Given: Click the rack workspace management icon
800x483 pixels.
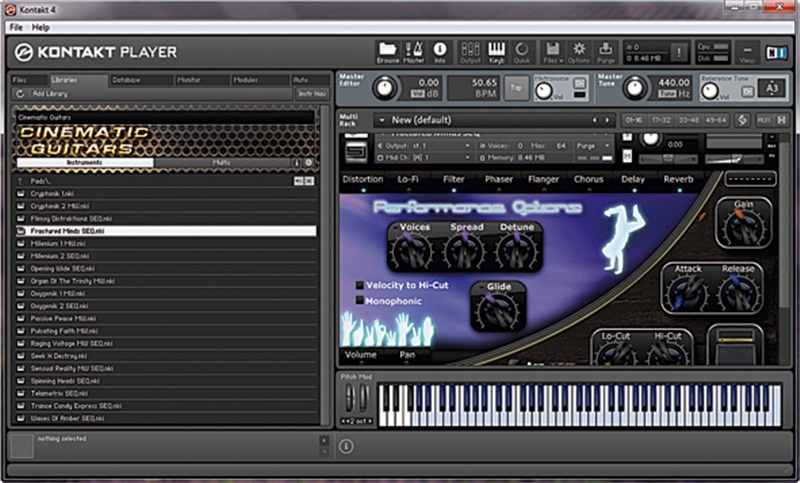Looking at the screenshot, I should click(x=742, y=120).
